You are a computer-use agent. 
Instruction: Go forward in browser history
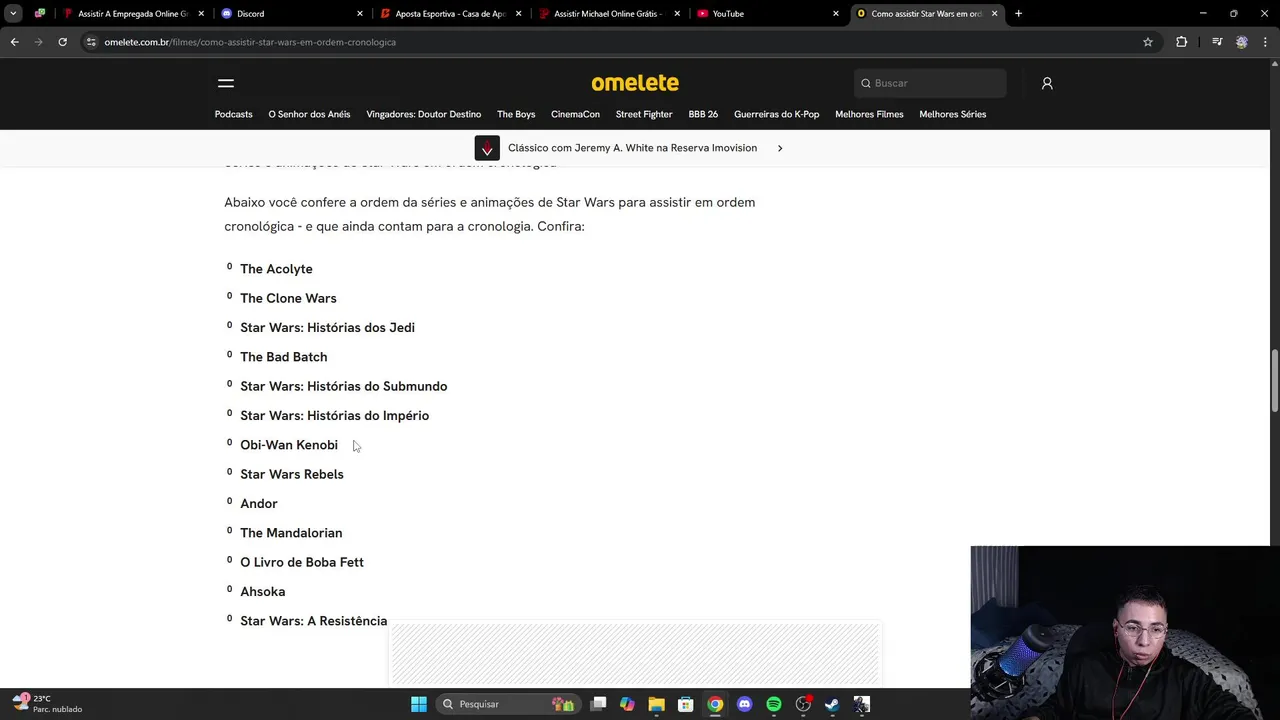tap(38, 42)
